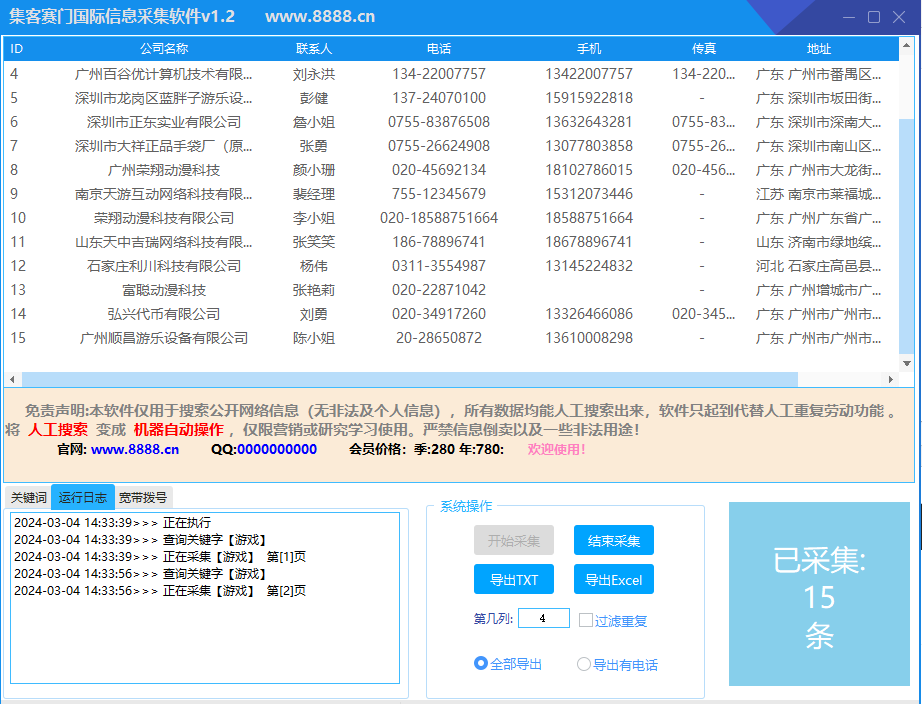Enable the 过滤重复 checkbox
Screen dimensions: 922x704
[586, 620]
